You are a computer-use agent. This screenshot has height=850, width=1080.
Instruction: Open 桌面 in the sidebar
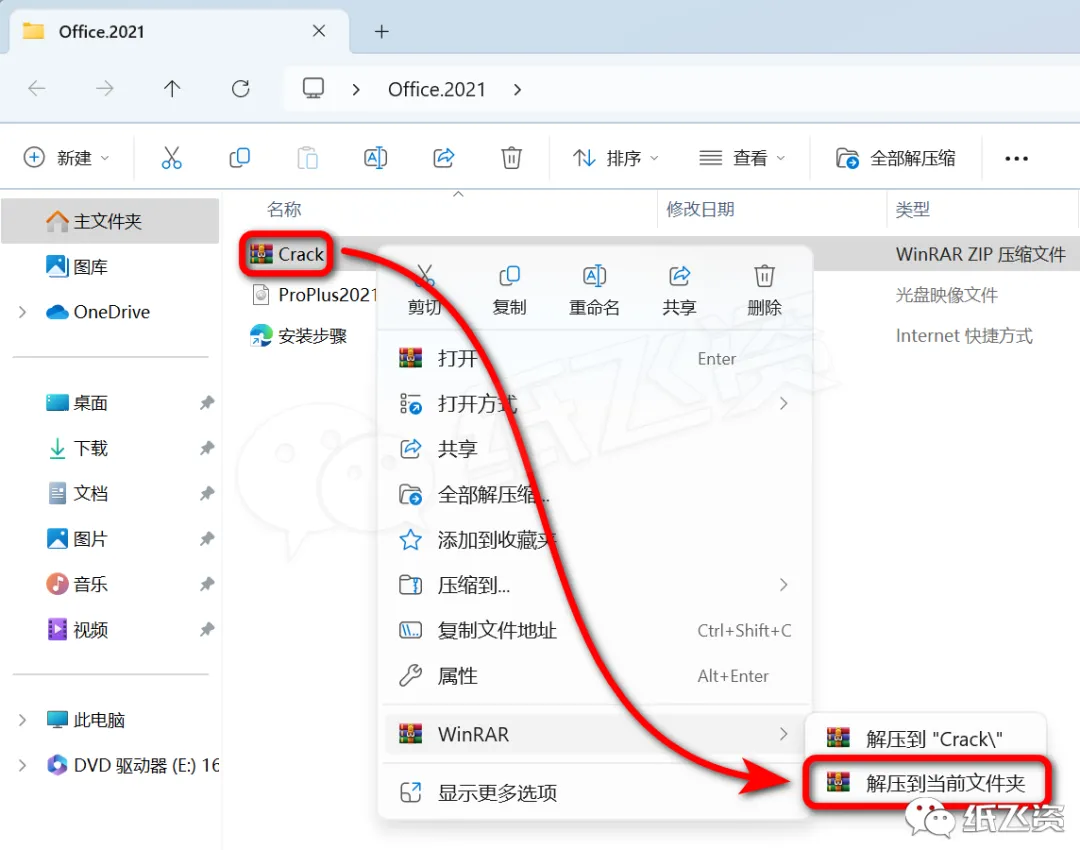pyautogui.click(x=110, y=403)
